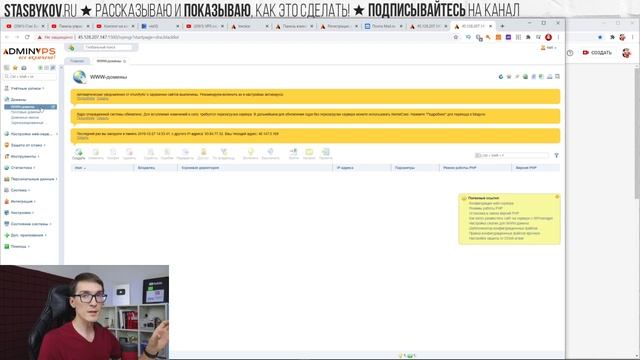Viewport: 640px width, 360px height.
Task: Close the Полезные ссылки panel
Action: click(x=557, y=197)
